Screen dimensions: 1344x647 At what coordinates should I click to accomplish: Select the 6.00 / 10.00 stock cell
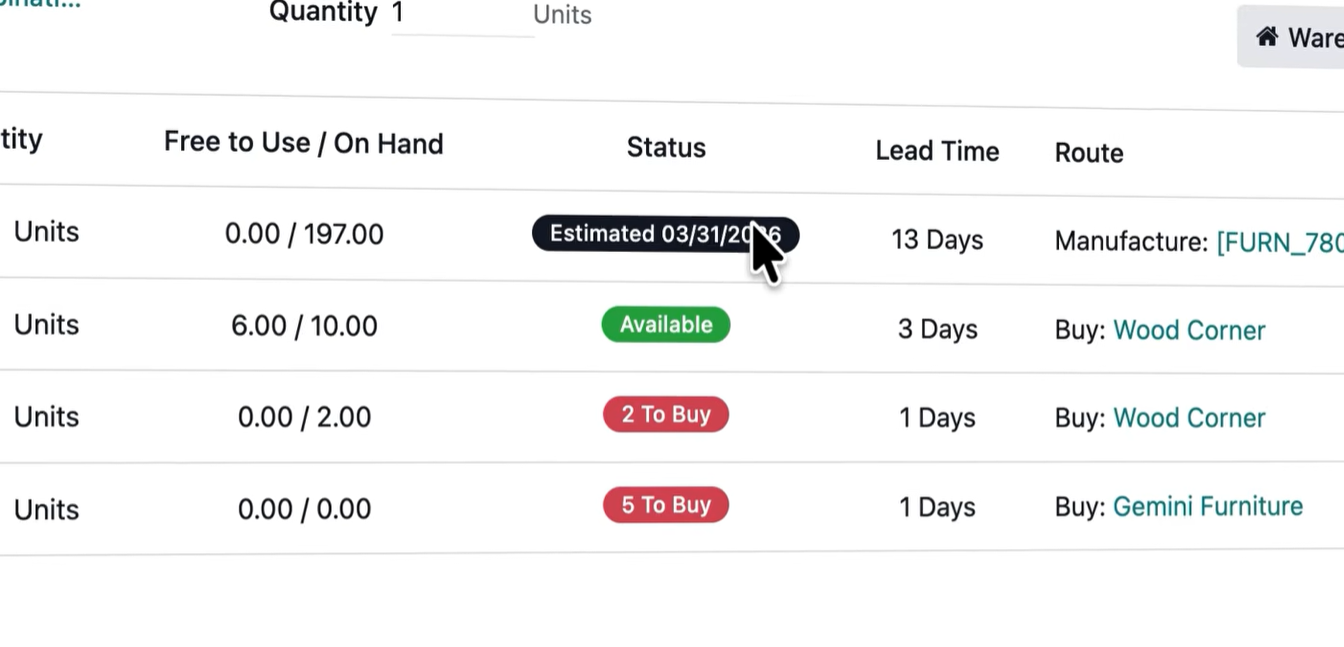click(x=304, y=326)
